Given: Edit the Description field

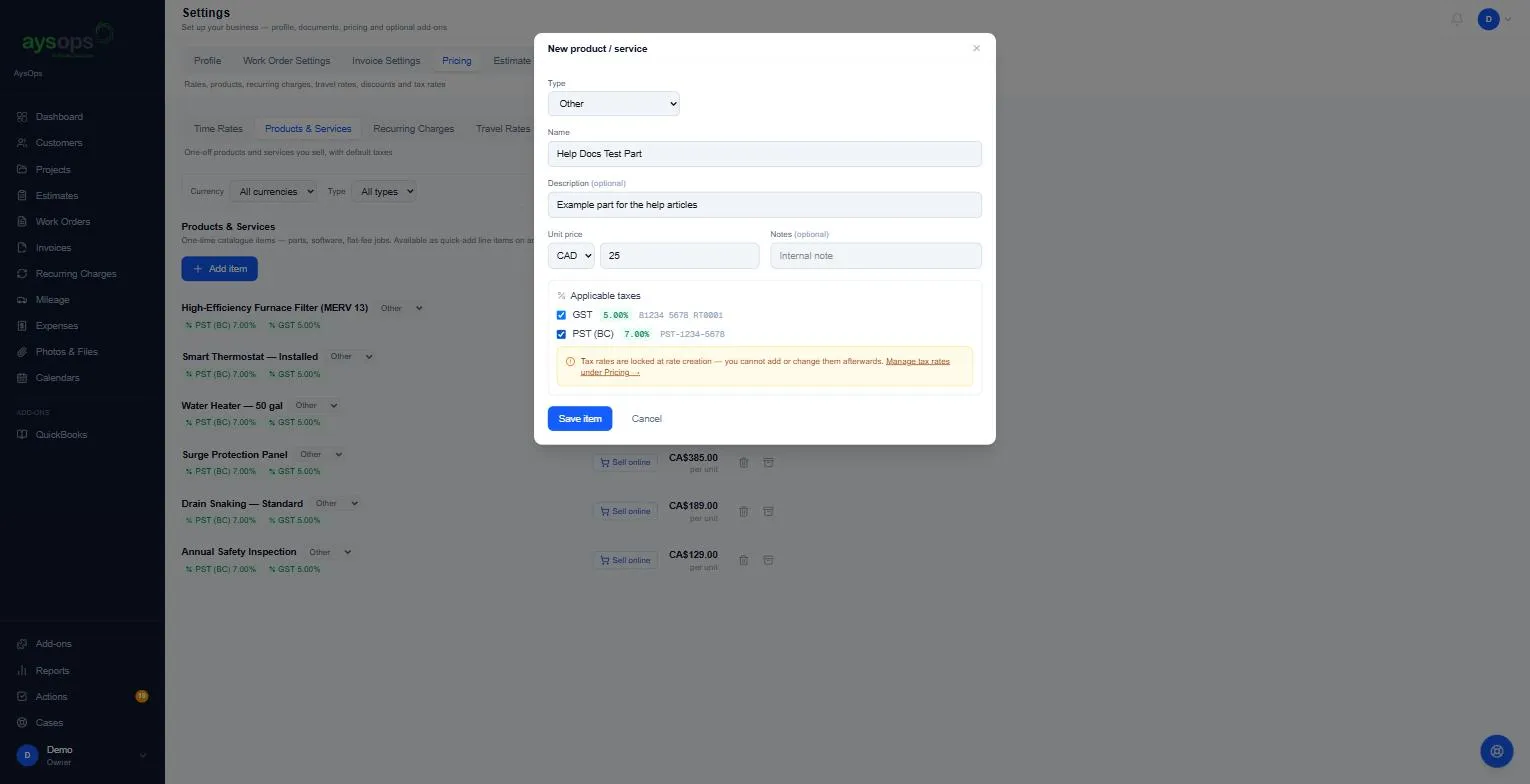Looking at the screenshot, I should [x=765, y=205].
